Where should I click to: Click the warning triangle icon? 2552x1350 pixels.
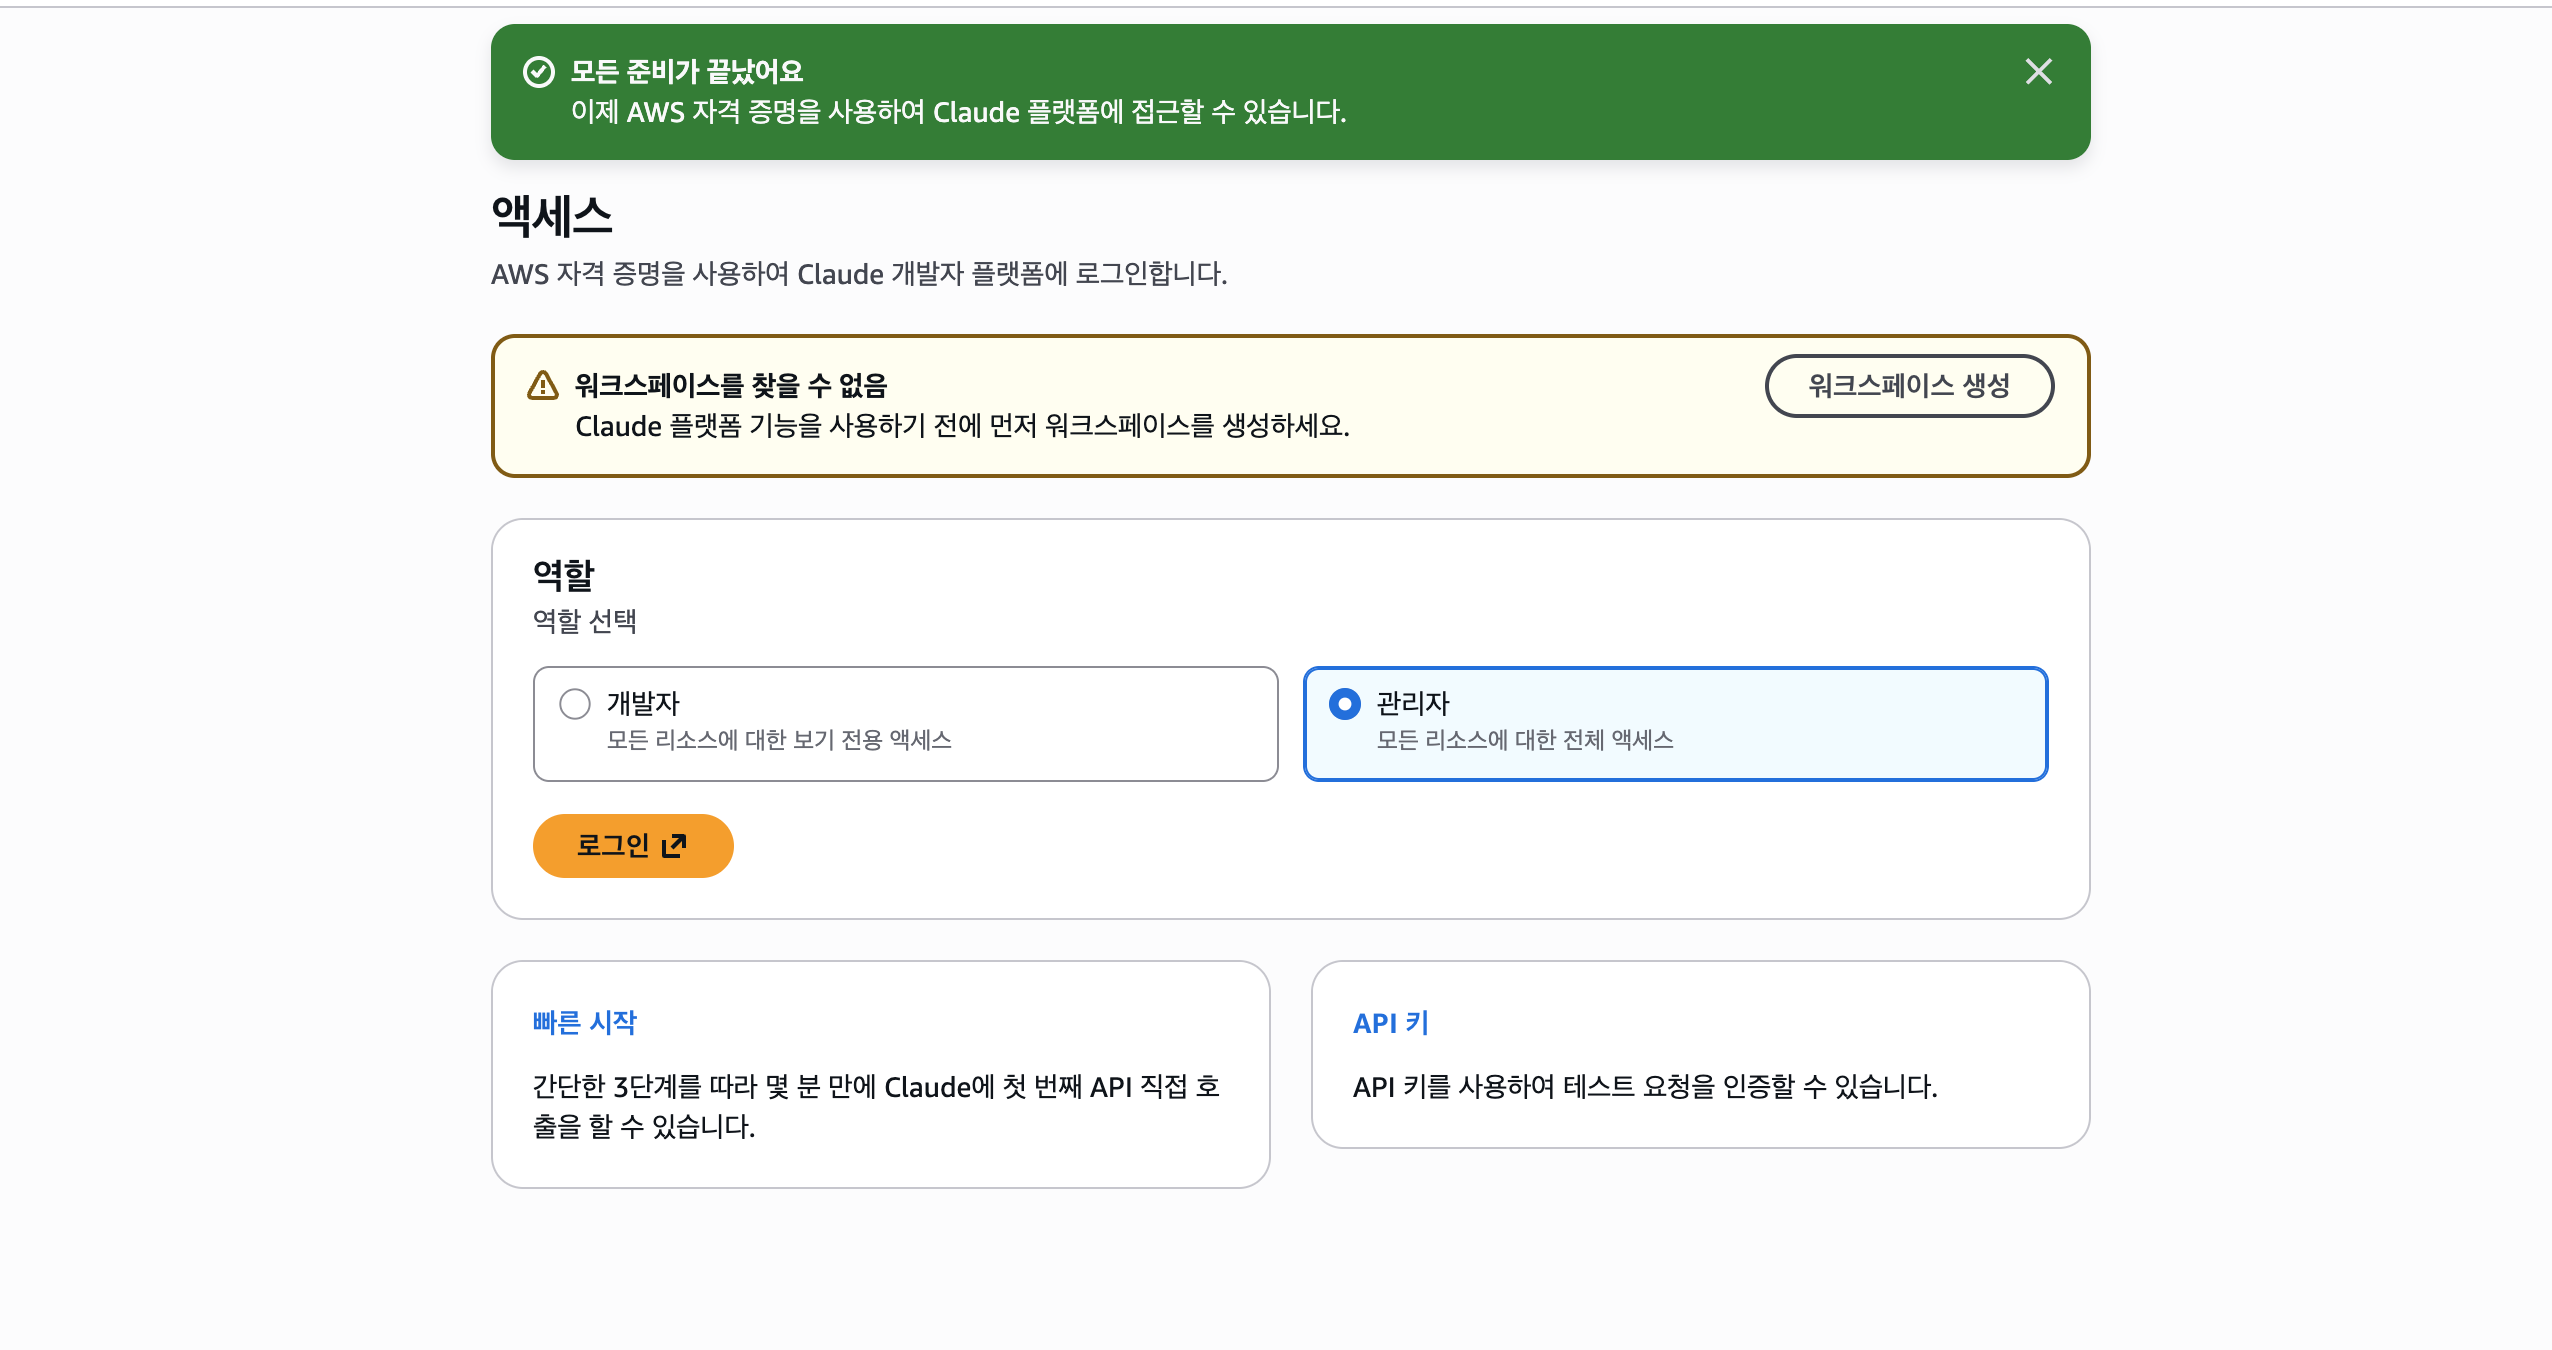coord(543,385)
